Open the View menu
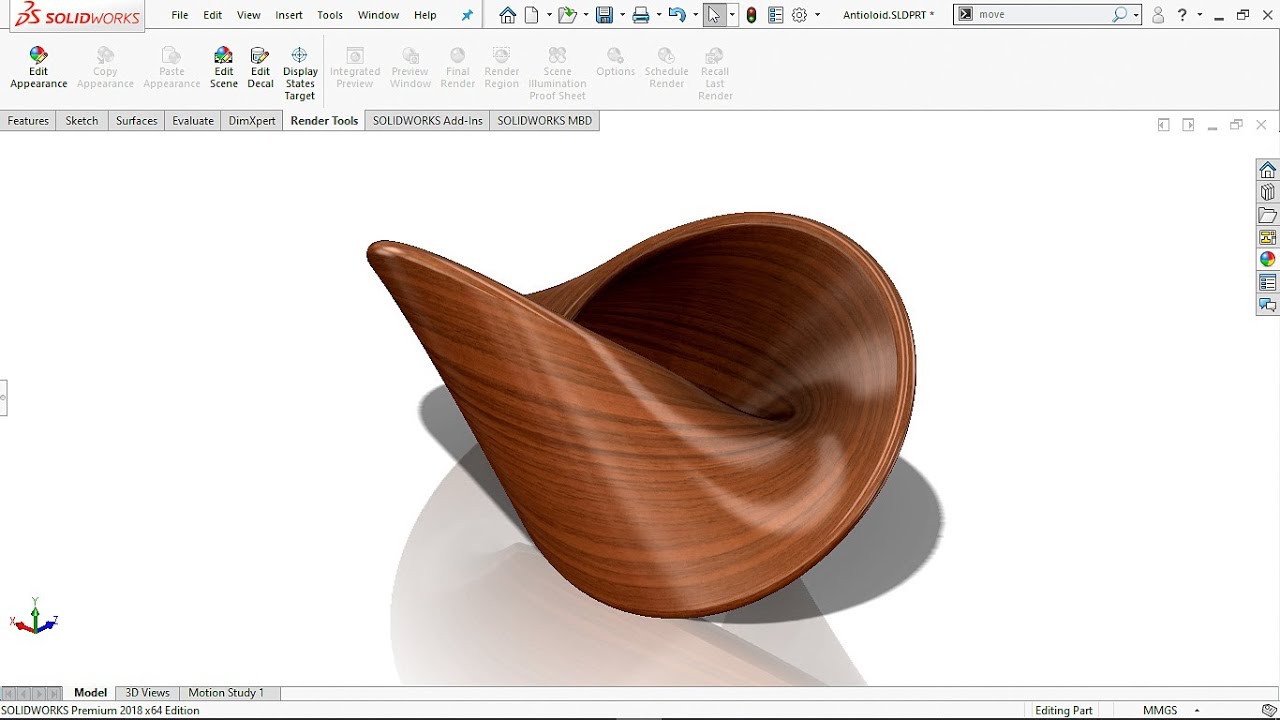This screenshot has height=720, width=1280. [x=249, y=15]
